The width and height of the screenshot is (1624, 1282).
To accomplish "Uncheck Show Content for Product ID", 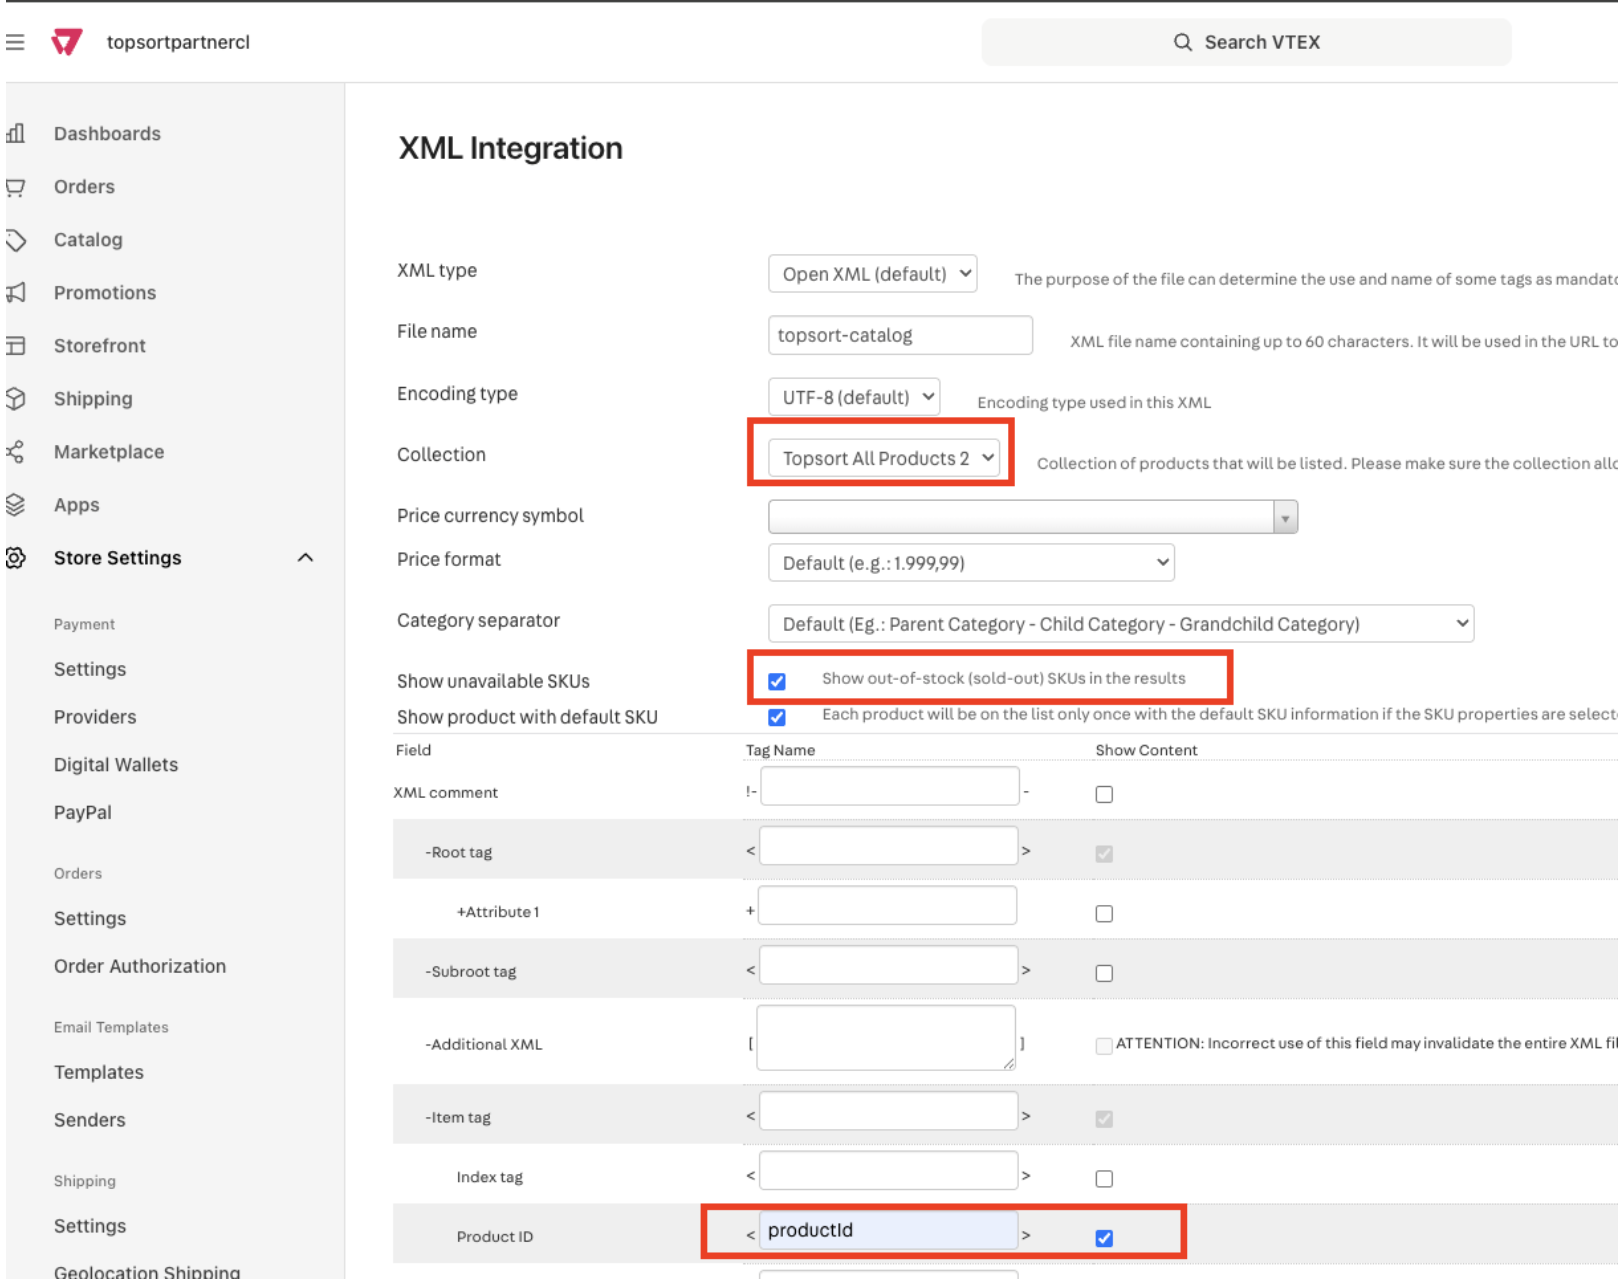I will pyautogui.click(x=1104, y=1238).
